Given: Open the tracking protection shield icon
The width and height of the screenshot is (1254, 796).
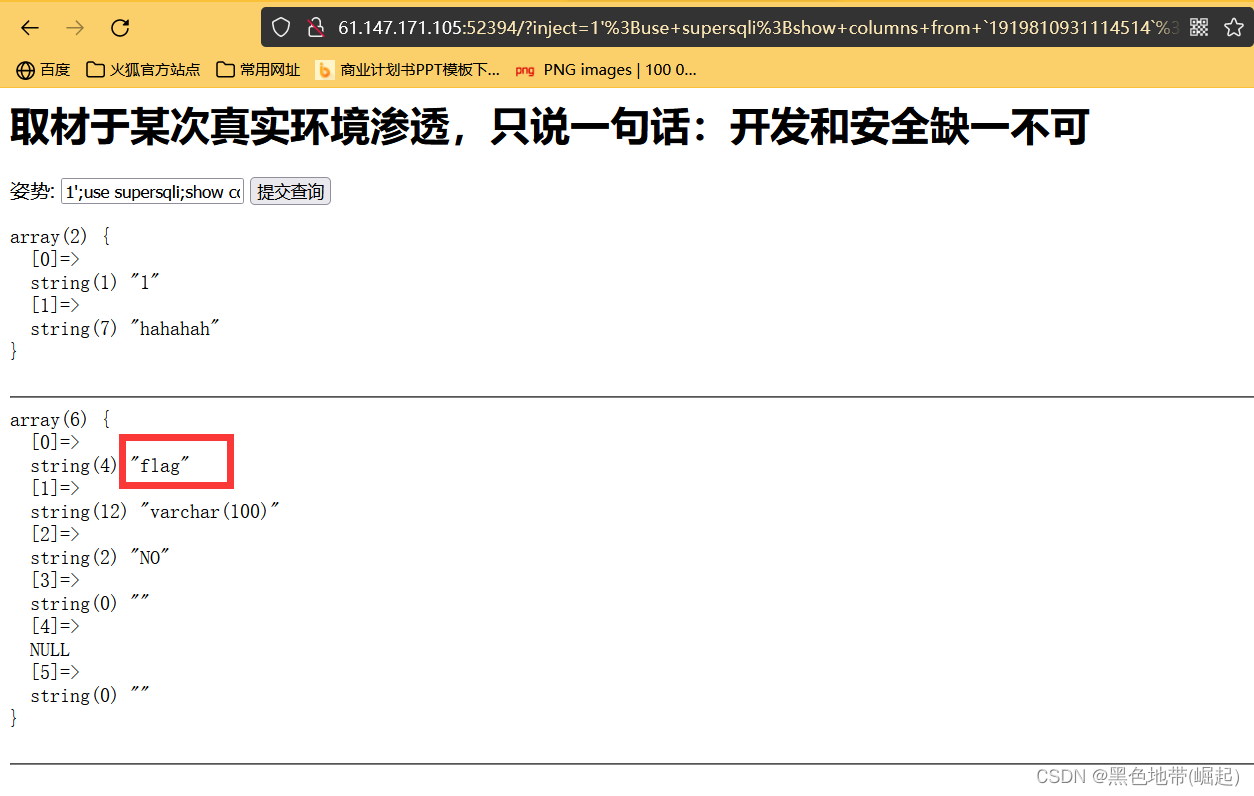Looking at the screenshot, I should pos(281,28).
